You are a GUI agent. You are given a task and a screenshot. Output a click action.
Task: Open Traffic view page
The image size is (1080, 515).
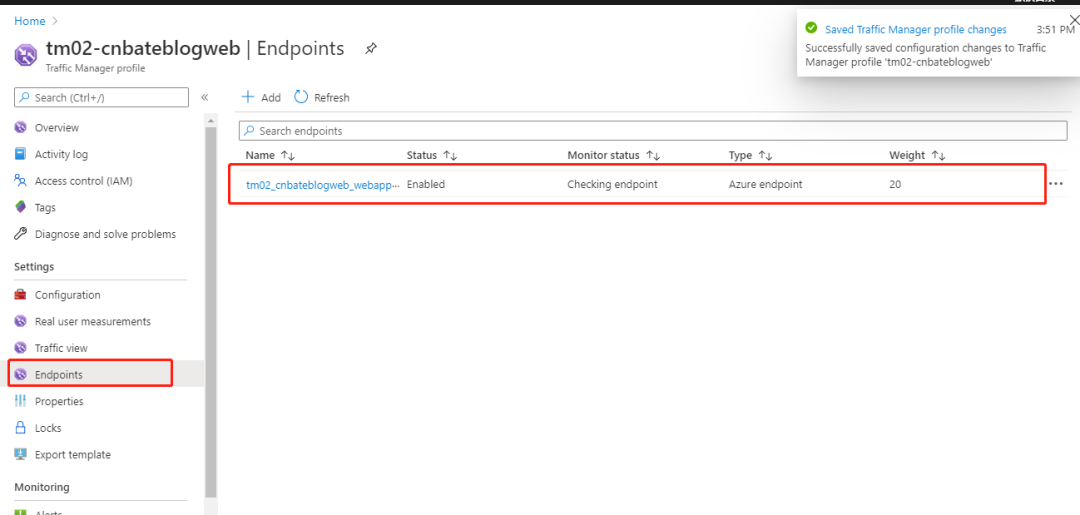point(61,348)
